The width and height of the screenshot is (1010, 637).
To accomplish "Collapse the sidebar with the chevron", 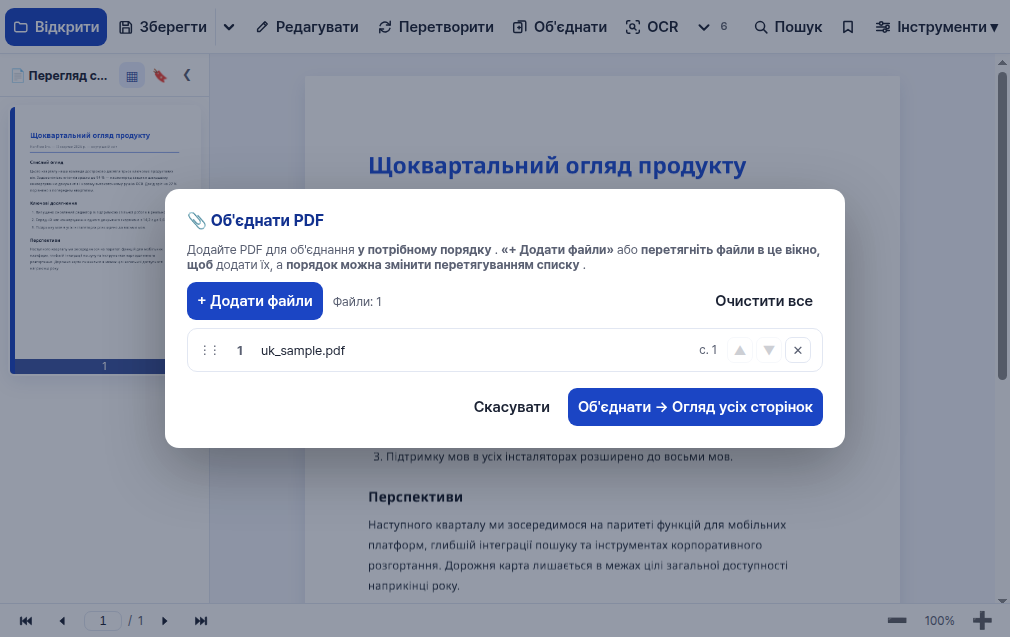I will (187, 75).
